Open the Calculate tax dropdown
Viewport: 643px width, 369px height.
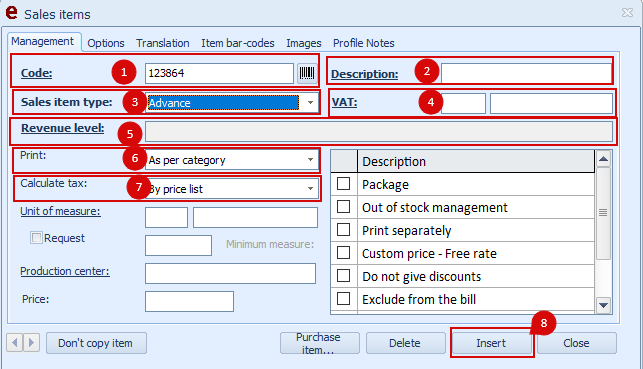310,189
